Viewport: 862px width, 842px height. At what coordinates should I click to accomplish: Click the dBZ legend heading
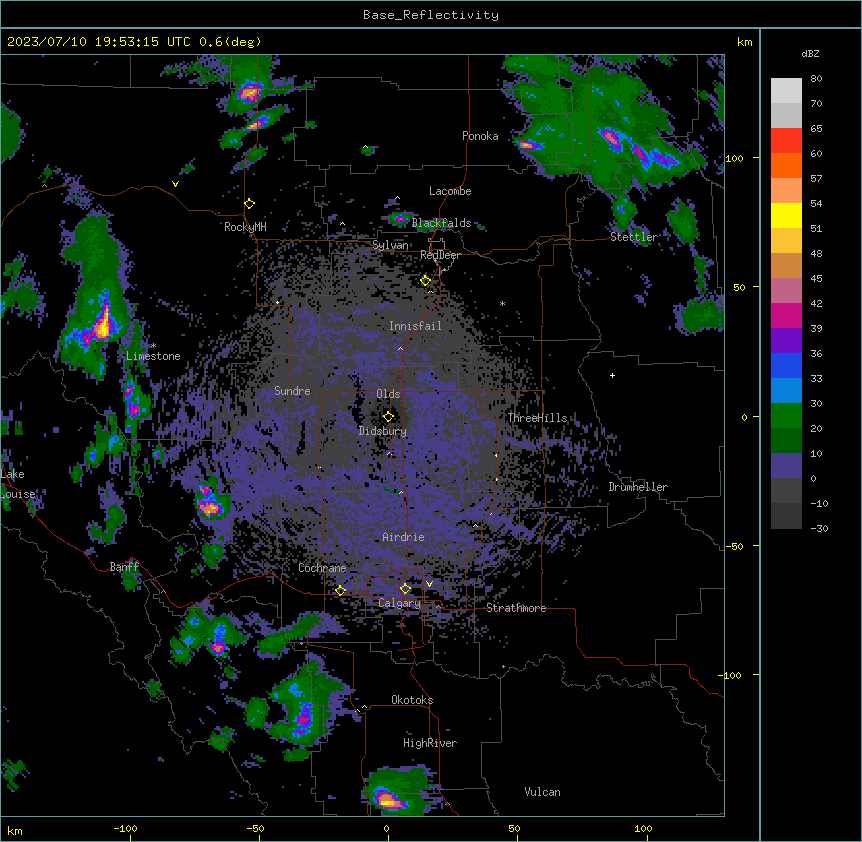pos(810,53)
